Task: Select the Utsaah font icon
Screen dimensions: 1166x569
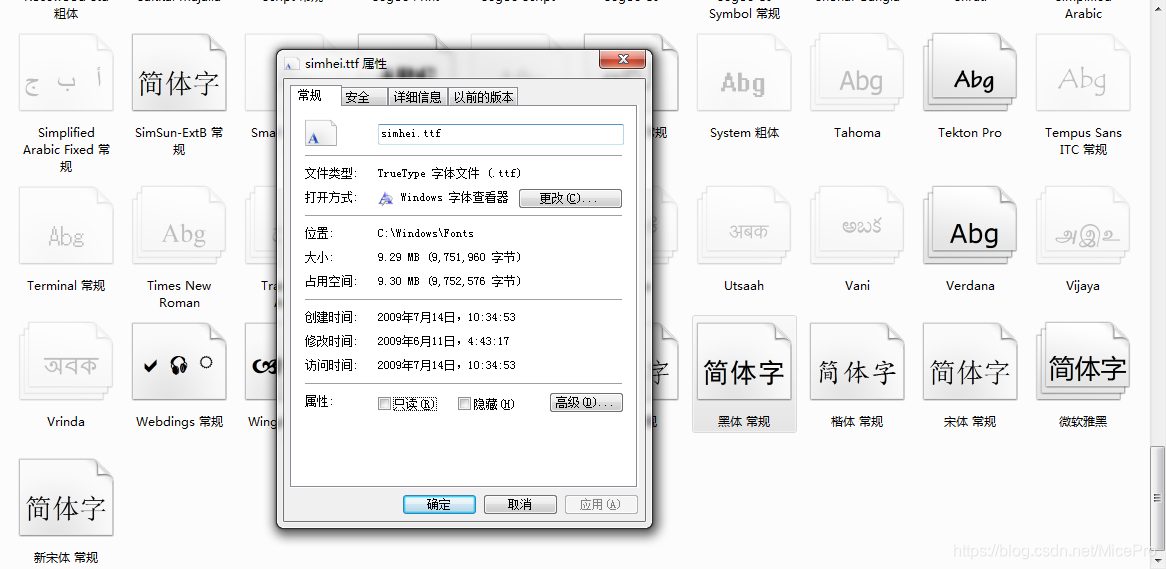Action: [744, 225]
